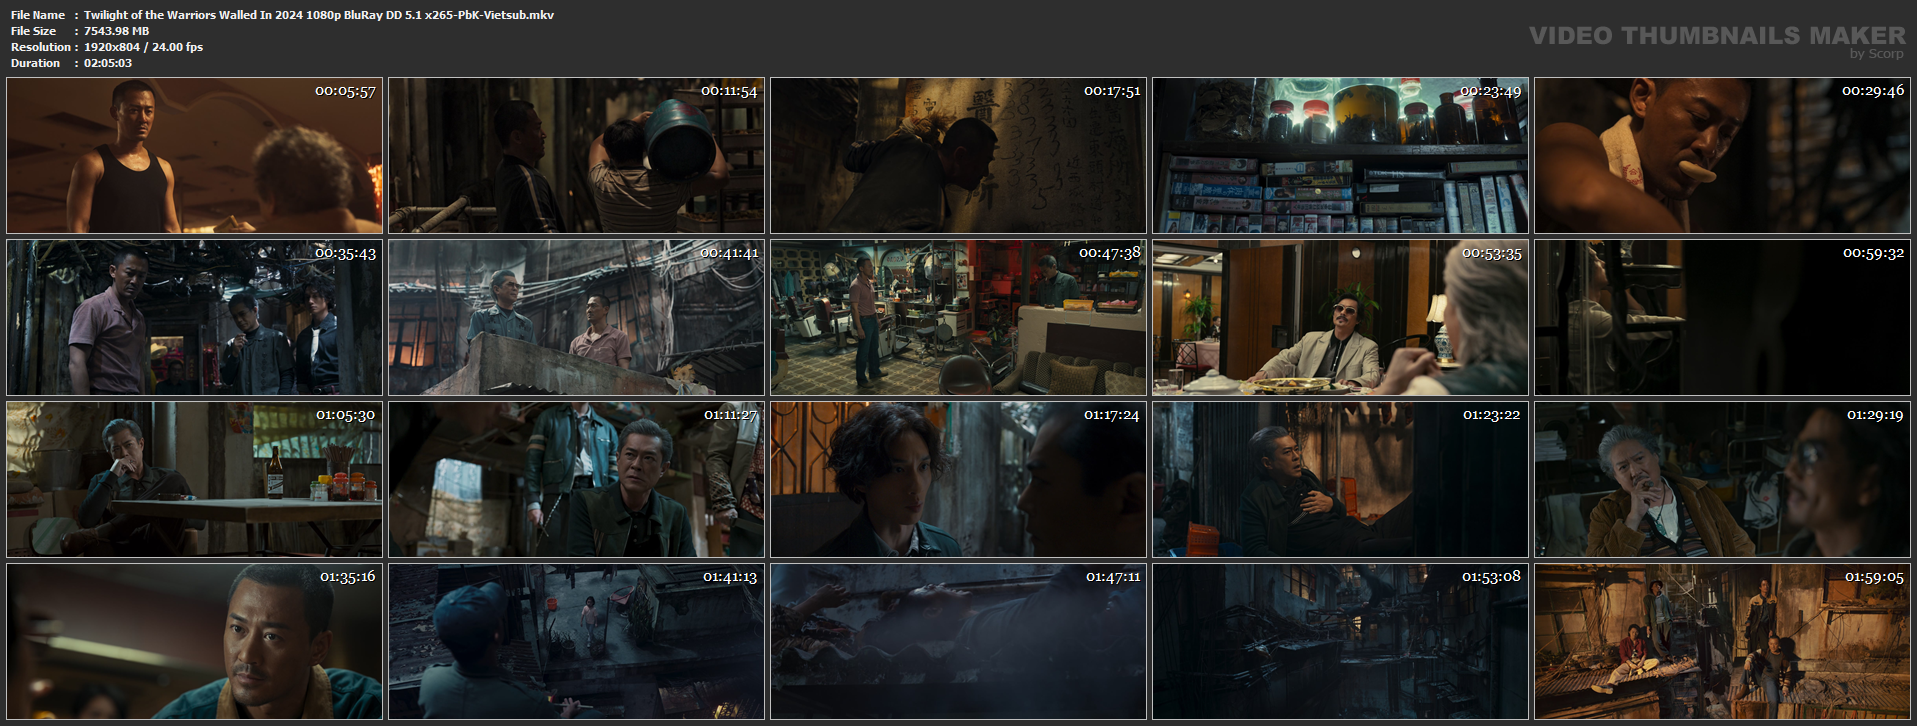This screenshot has width=1917, height=726.
Task: Open the thumbnail stamped 00:05:57
Action: (194, 156)
